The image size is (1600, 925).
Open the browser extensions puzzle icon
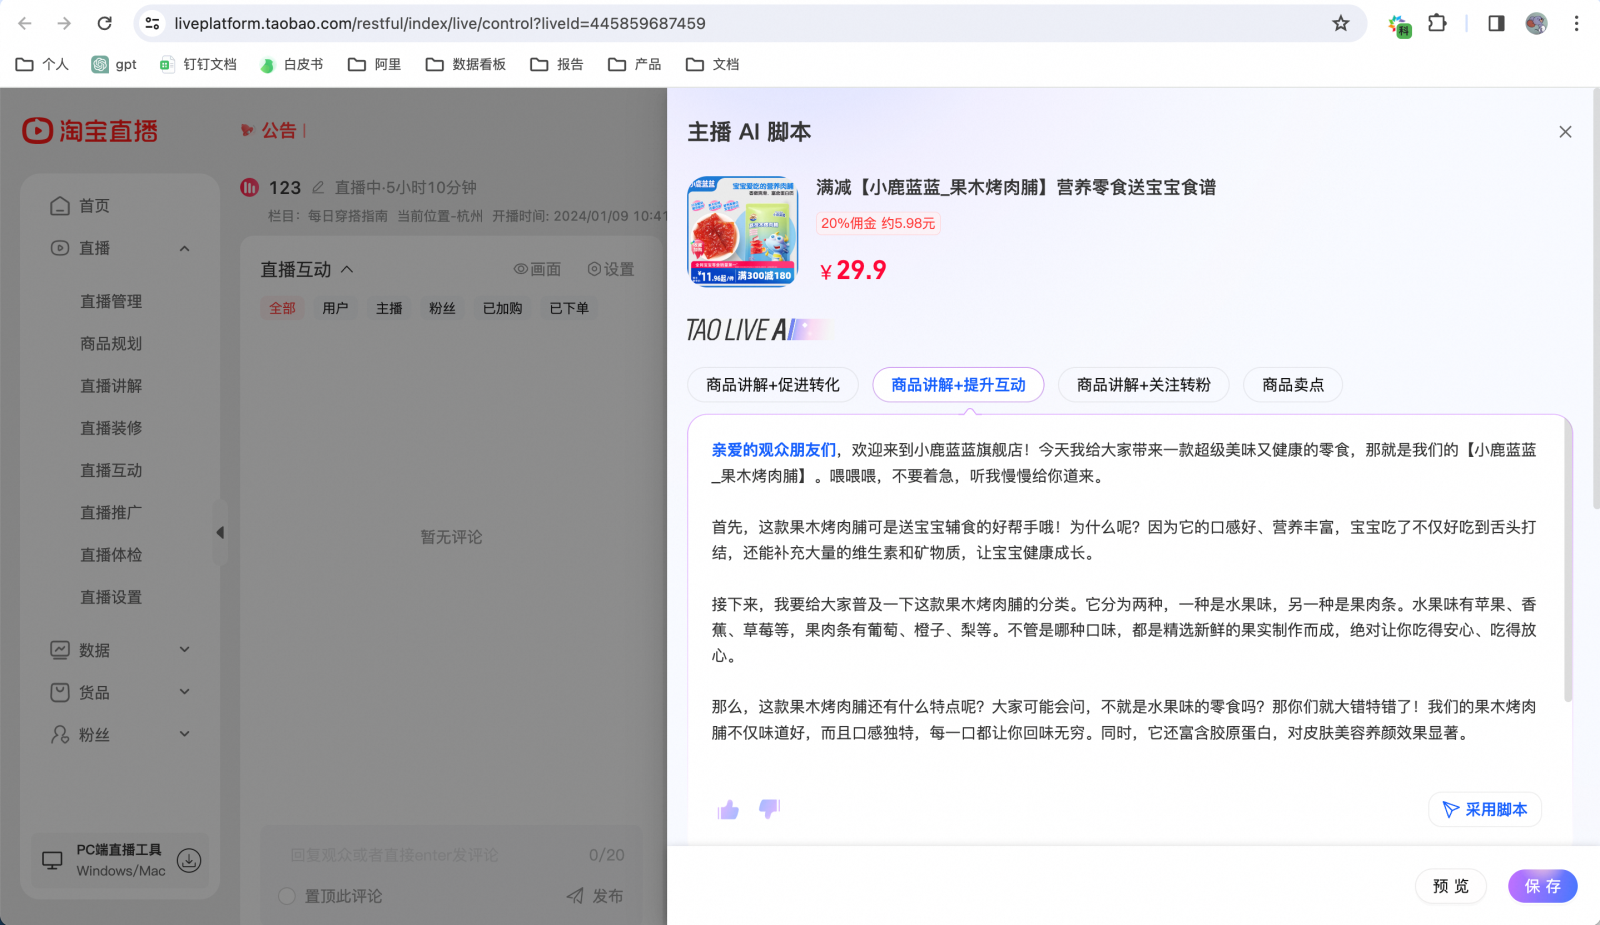[1437, 23]
